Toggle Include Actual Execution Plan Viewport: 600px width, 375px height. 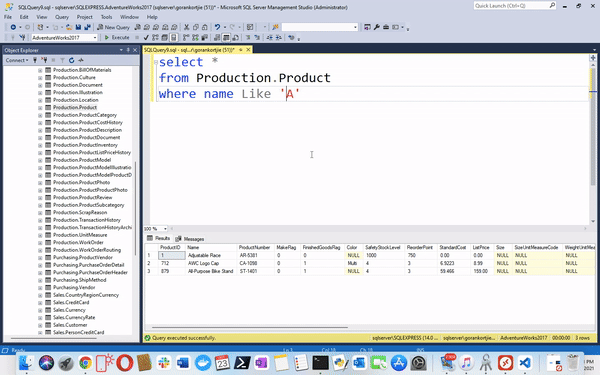tap(186, 38)
